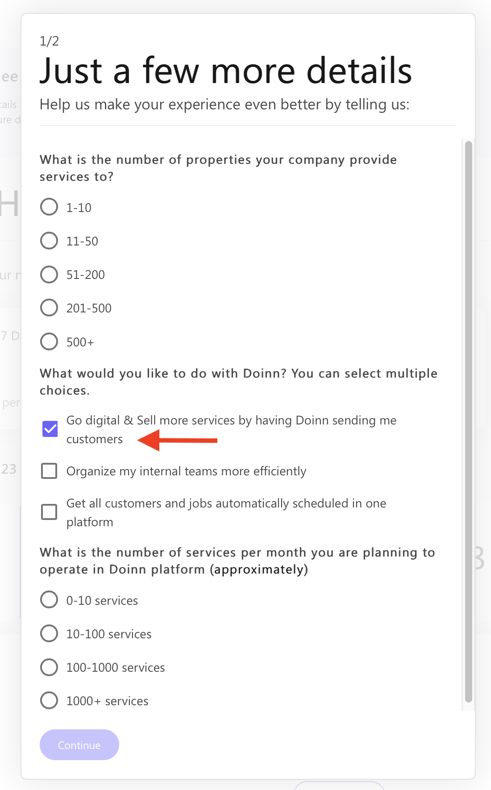
Task: Choose the 10-100 services radio button
Action: coord(49,633)
